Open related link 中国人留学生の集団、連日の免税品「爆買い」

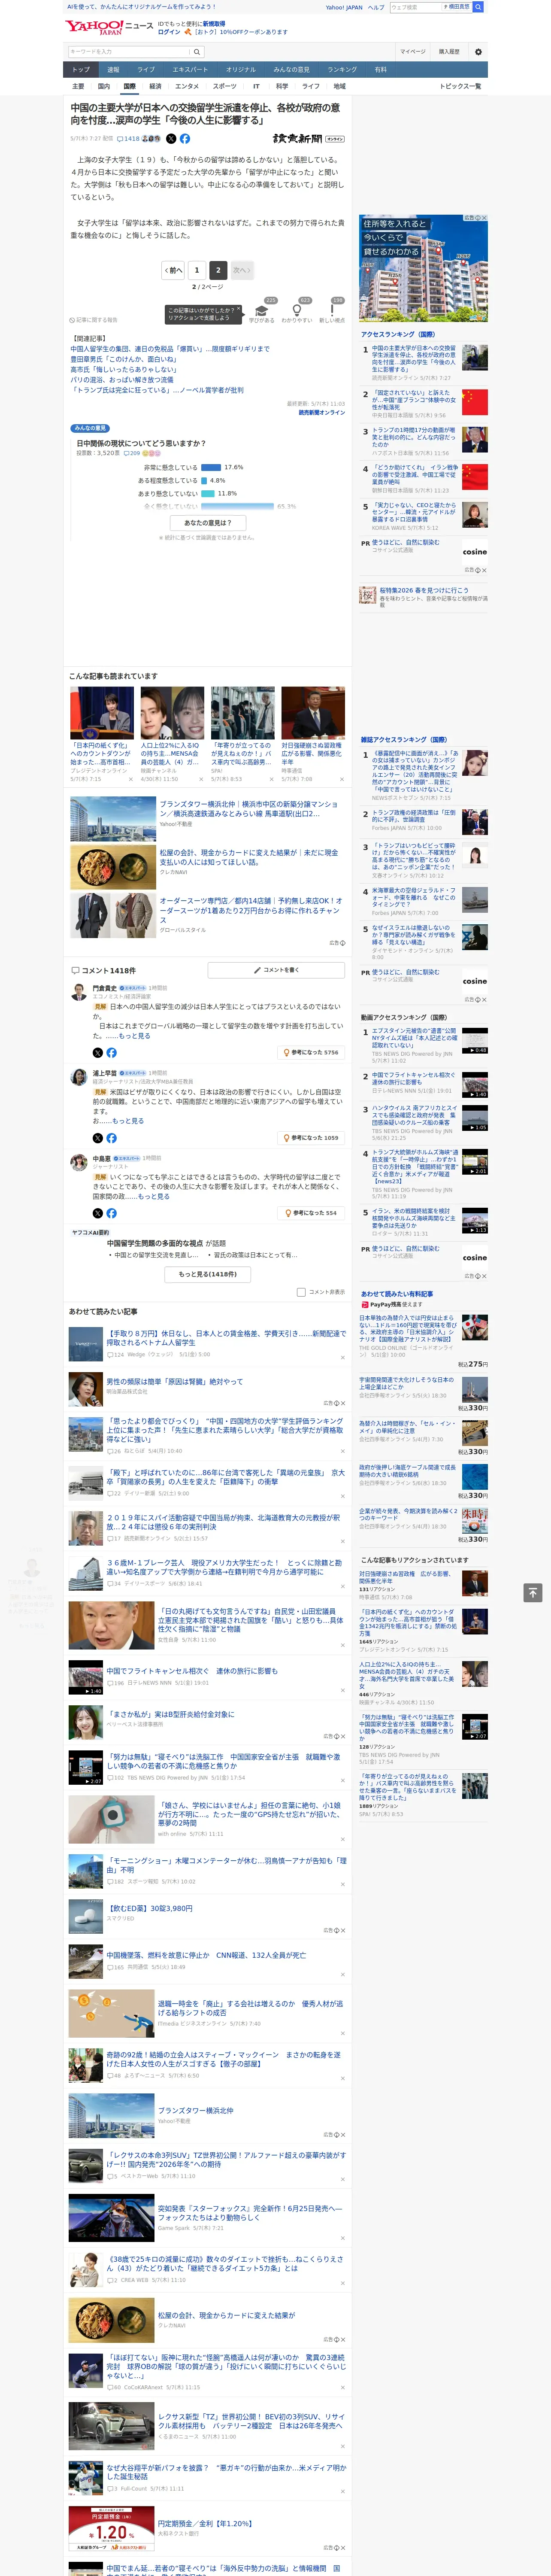pos(169,349)
